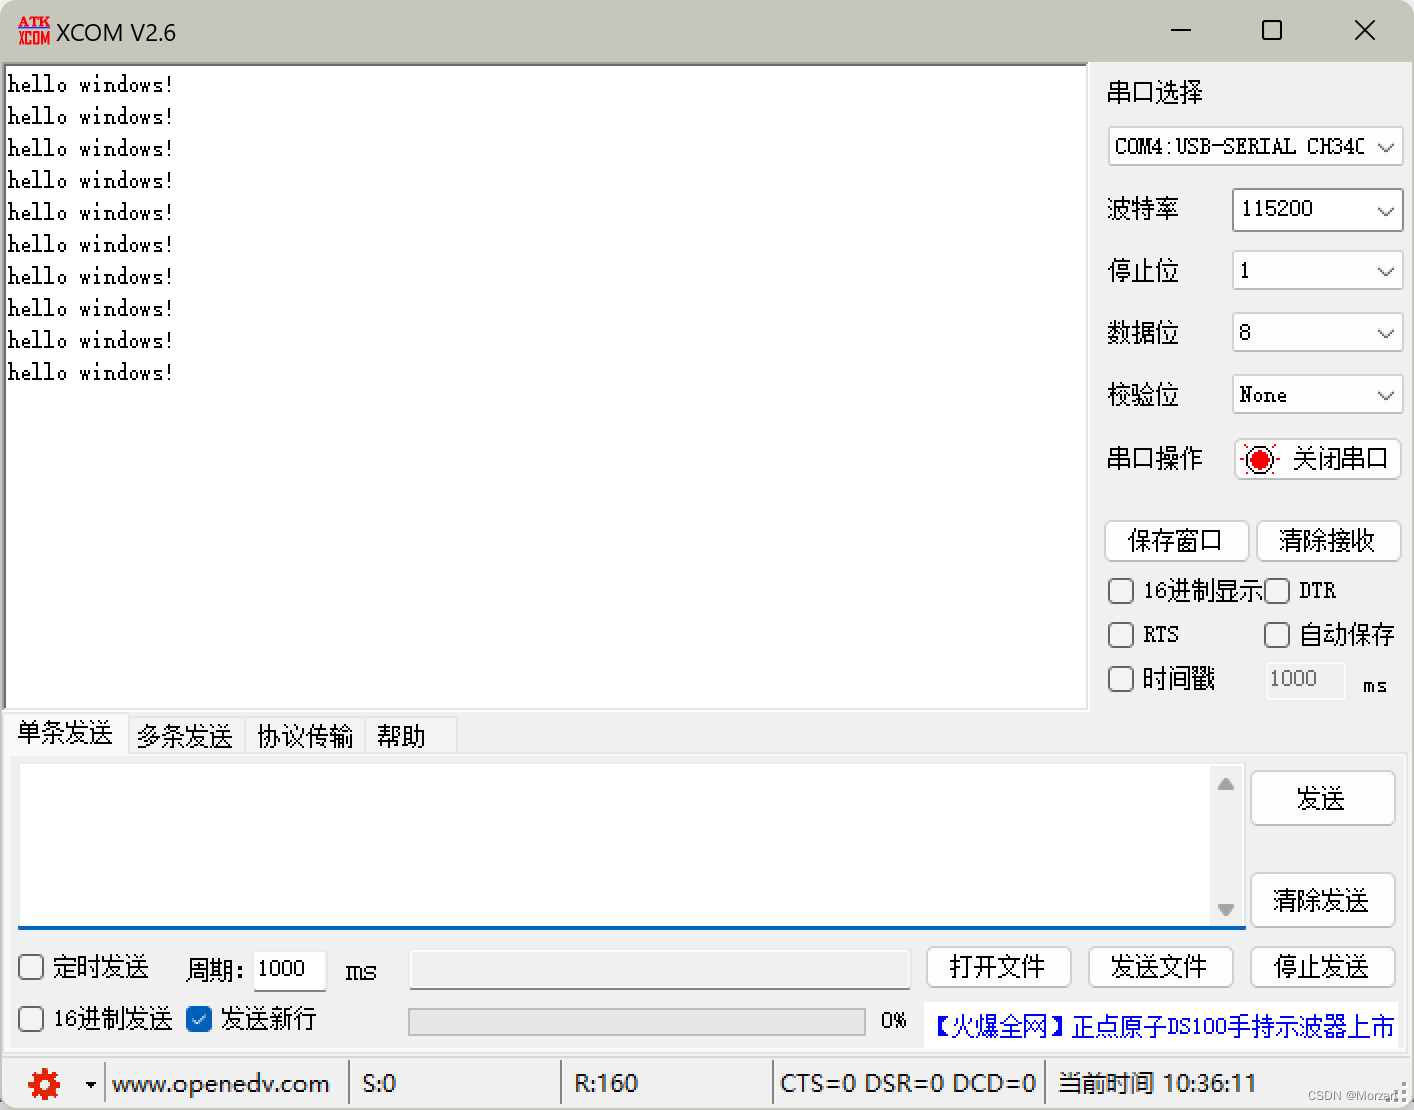Open the 火爆全网 DS100 oscilloscope ad link

(x=1163, y=1027)
